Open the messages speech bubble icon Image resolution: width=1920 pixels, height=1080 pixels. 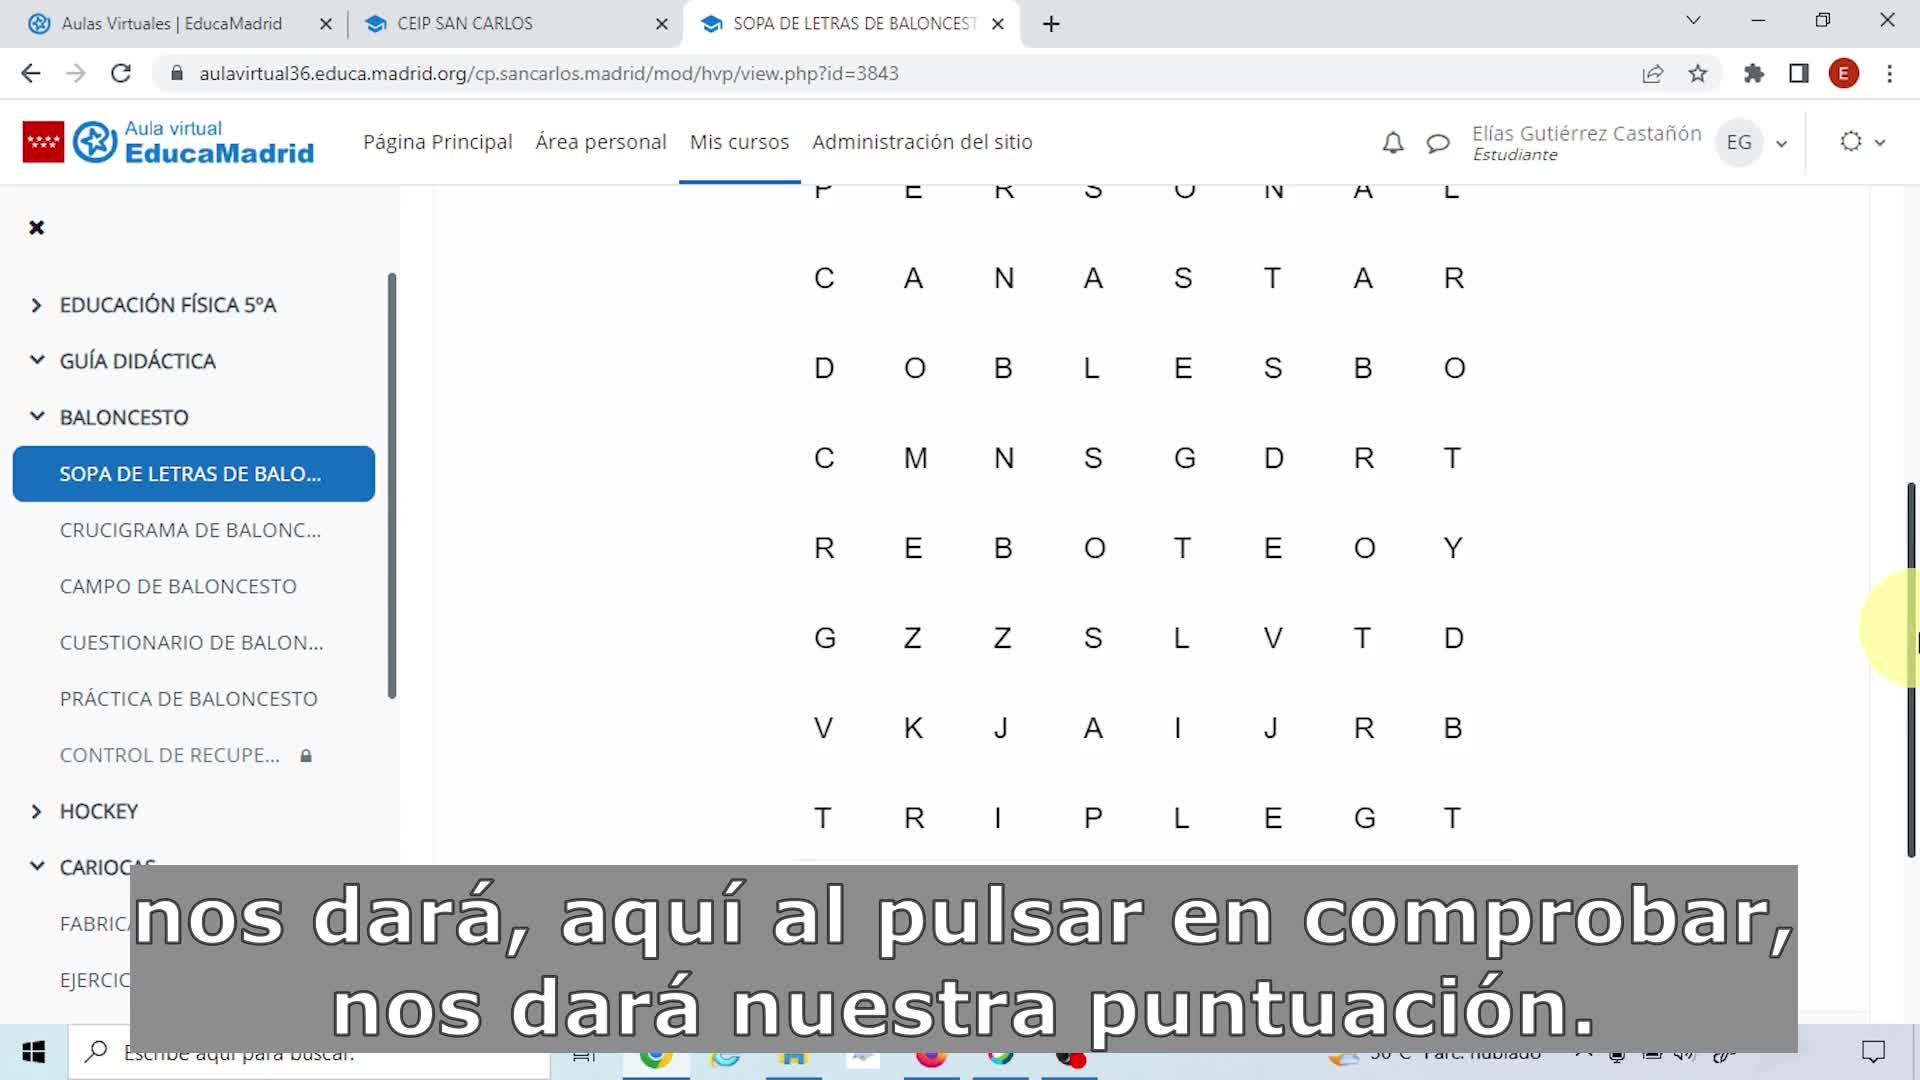[1438, 143]
